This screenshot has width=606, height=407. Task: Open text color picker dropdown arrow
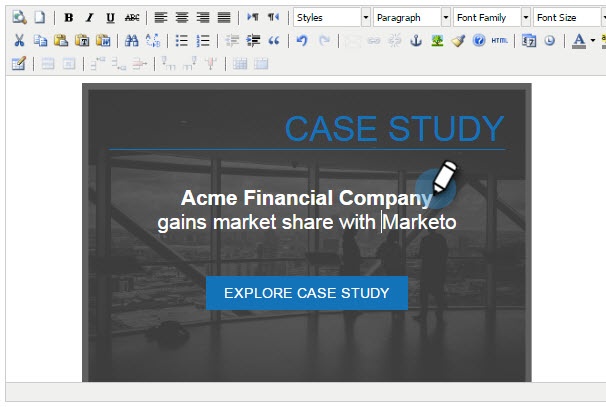[592, 40]
